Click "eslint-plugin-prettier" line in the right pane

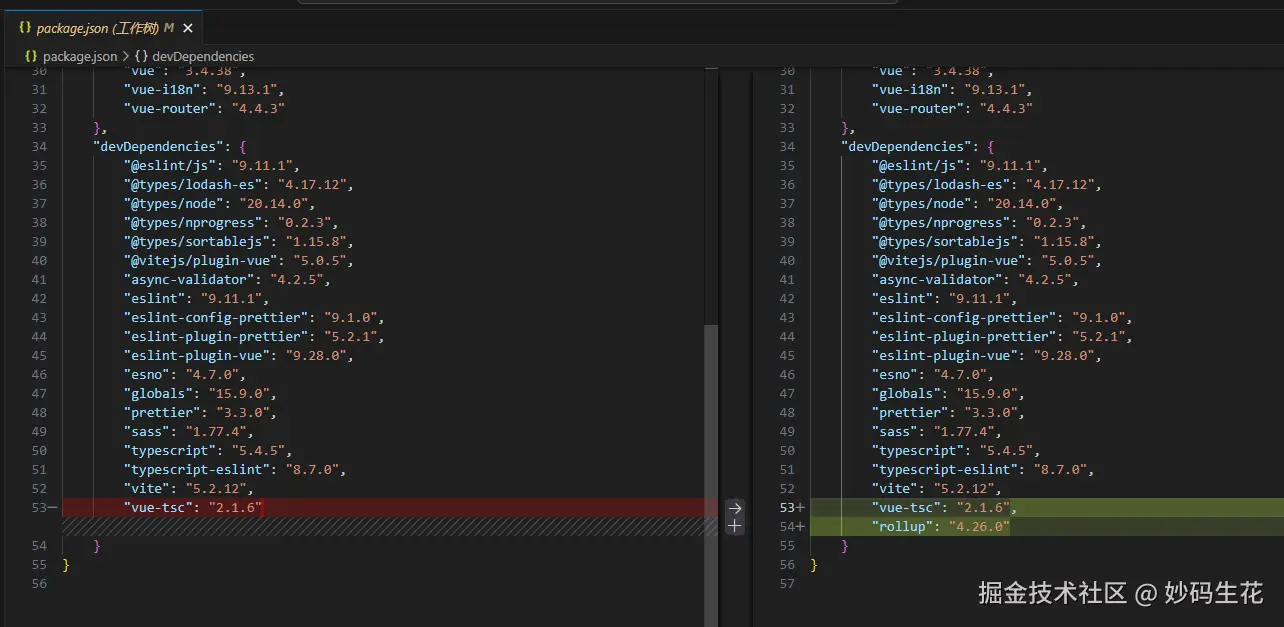click(x=1002, y=336)
